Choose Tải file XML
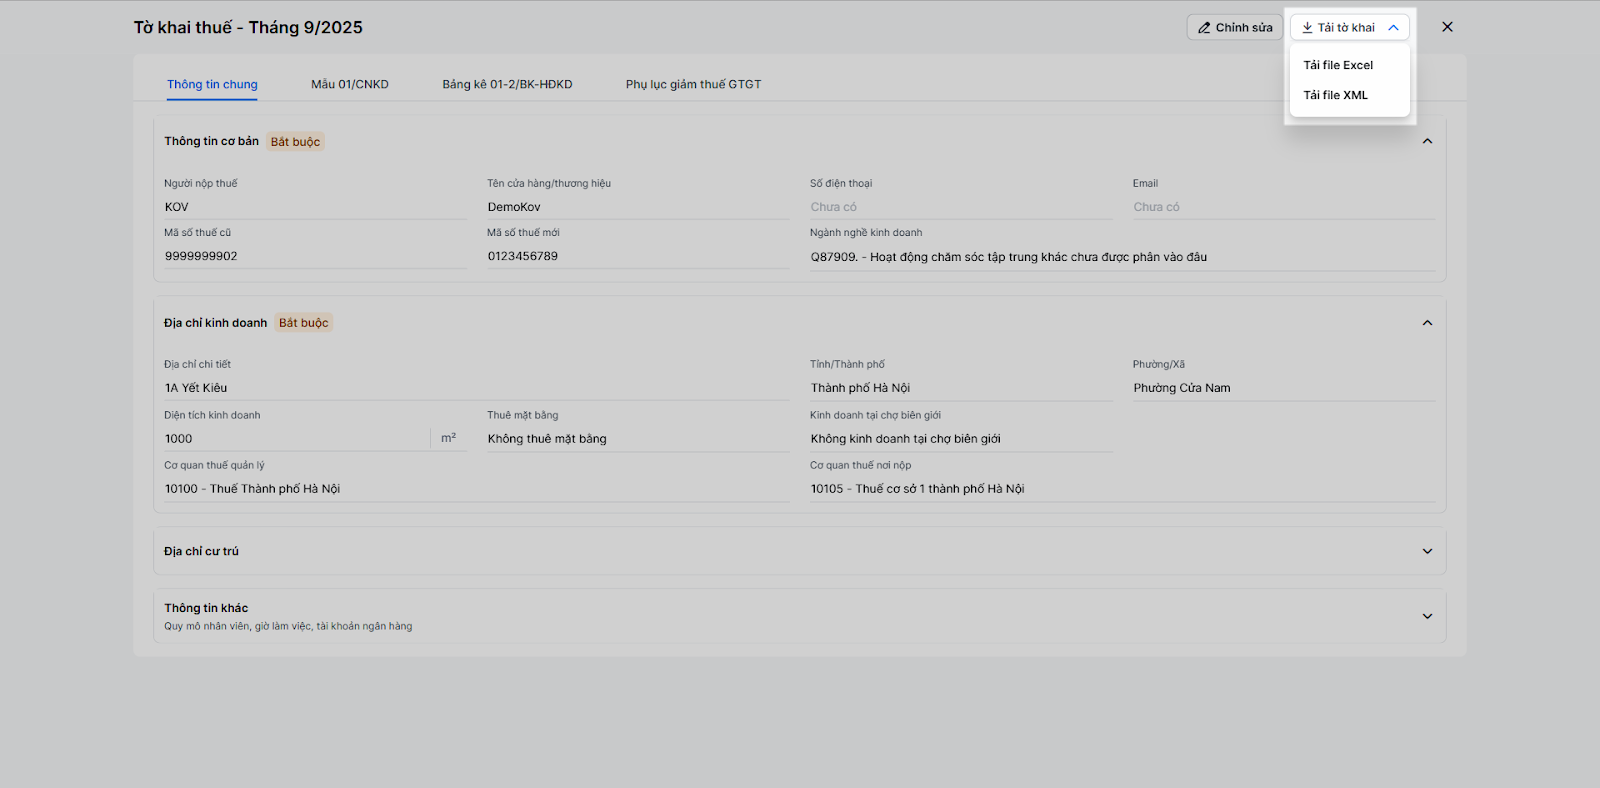Screen dimensions: 1600x788 point(1335,95)
